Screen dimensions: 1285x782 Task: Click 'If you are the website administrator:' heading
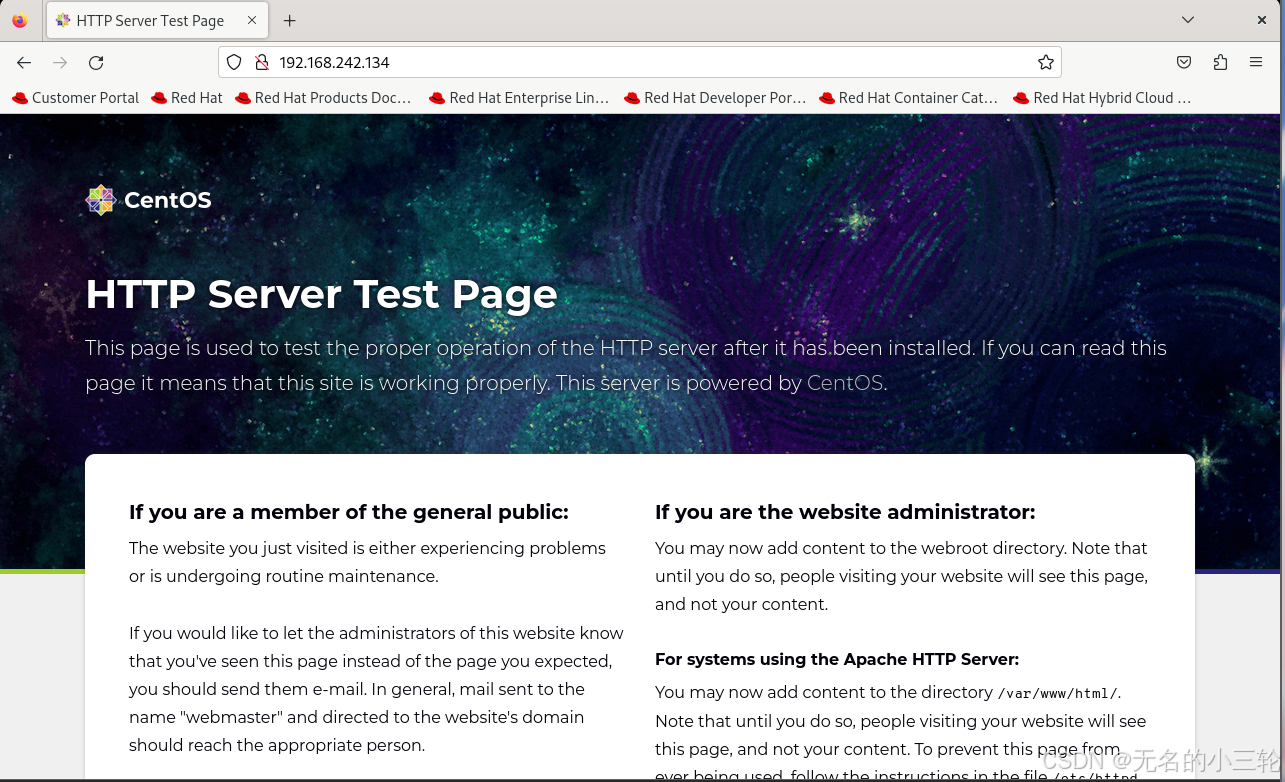[x=845, y=512]
